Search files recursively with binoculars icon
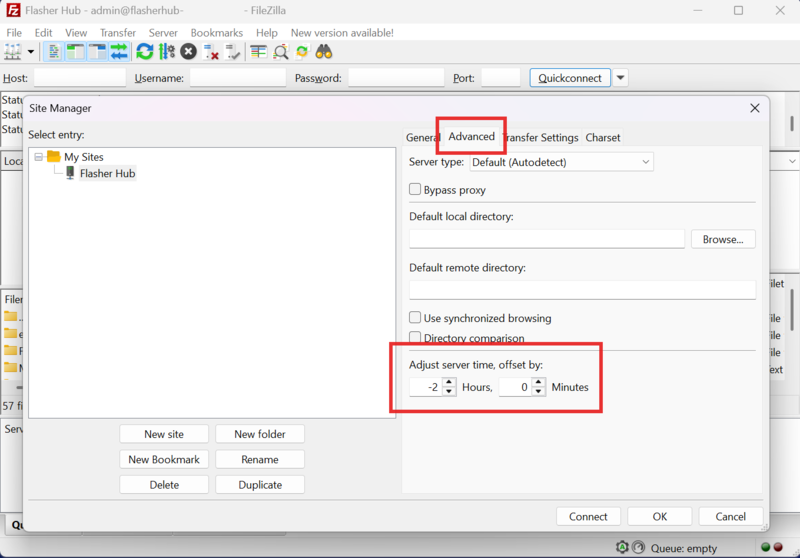 point(324,52)
